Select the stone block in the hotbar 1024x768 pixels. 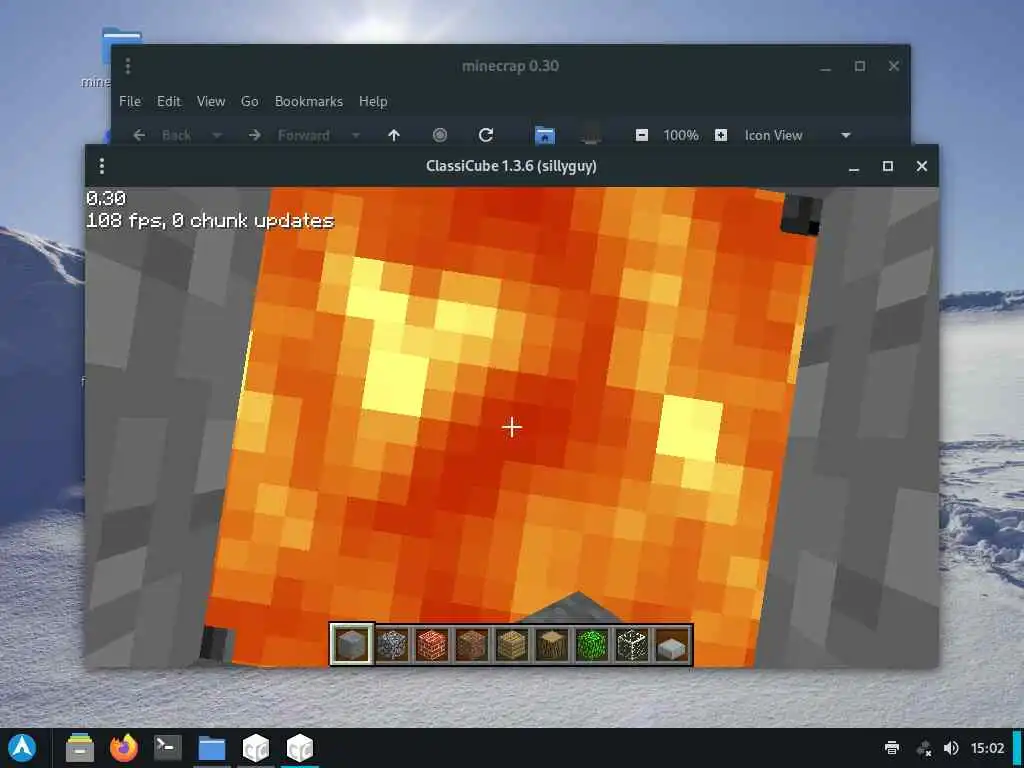click(x=351, y=644)
